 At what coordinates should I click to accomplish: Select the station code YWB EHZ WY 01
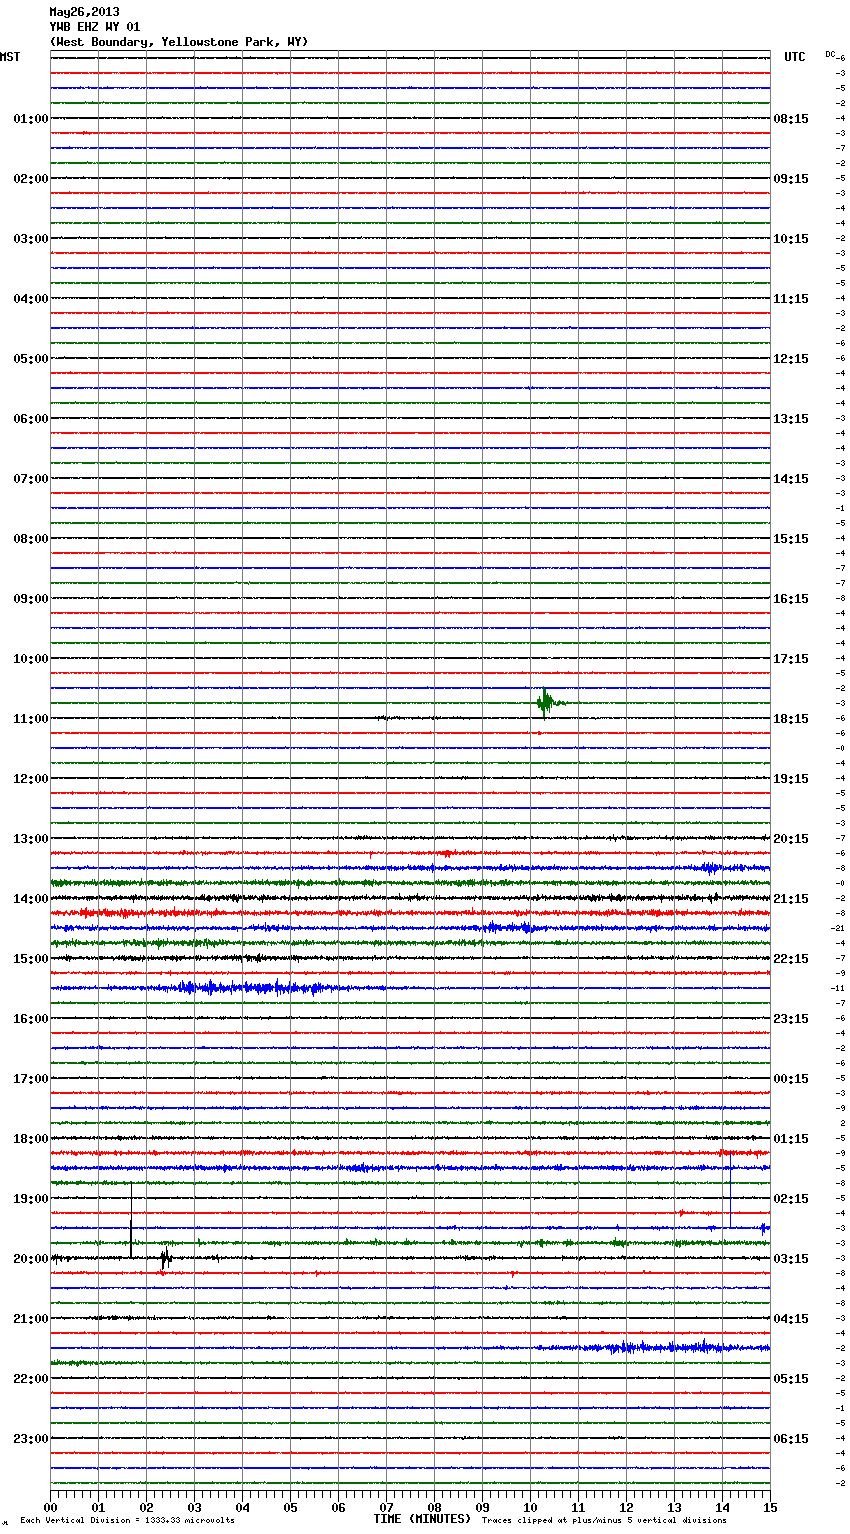(x=95, y=27)
